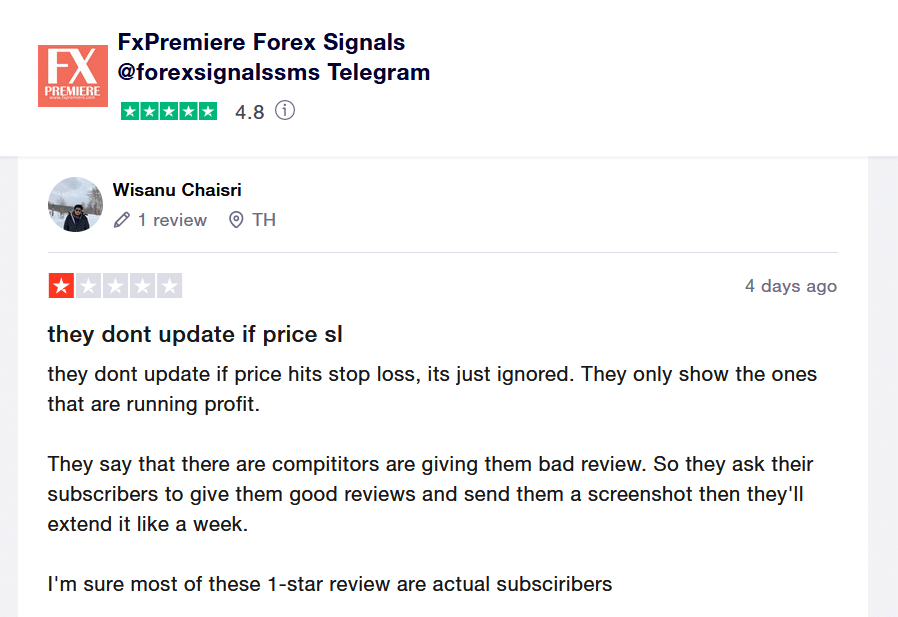
Task: Click the FX Premiere logo
Action: [73, 72]
